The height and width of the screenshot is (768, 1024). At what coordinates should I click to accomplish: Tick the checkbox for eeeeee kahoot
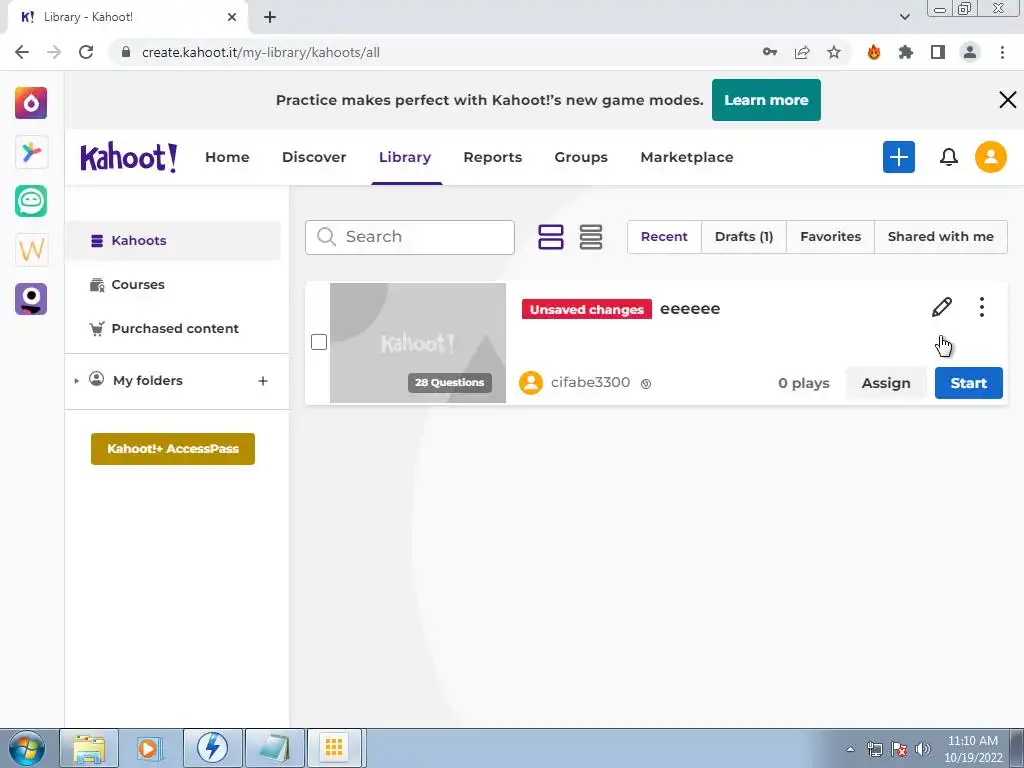click(319, 342)
